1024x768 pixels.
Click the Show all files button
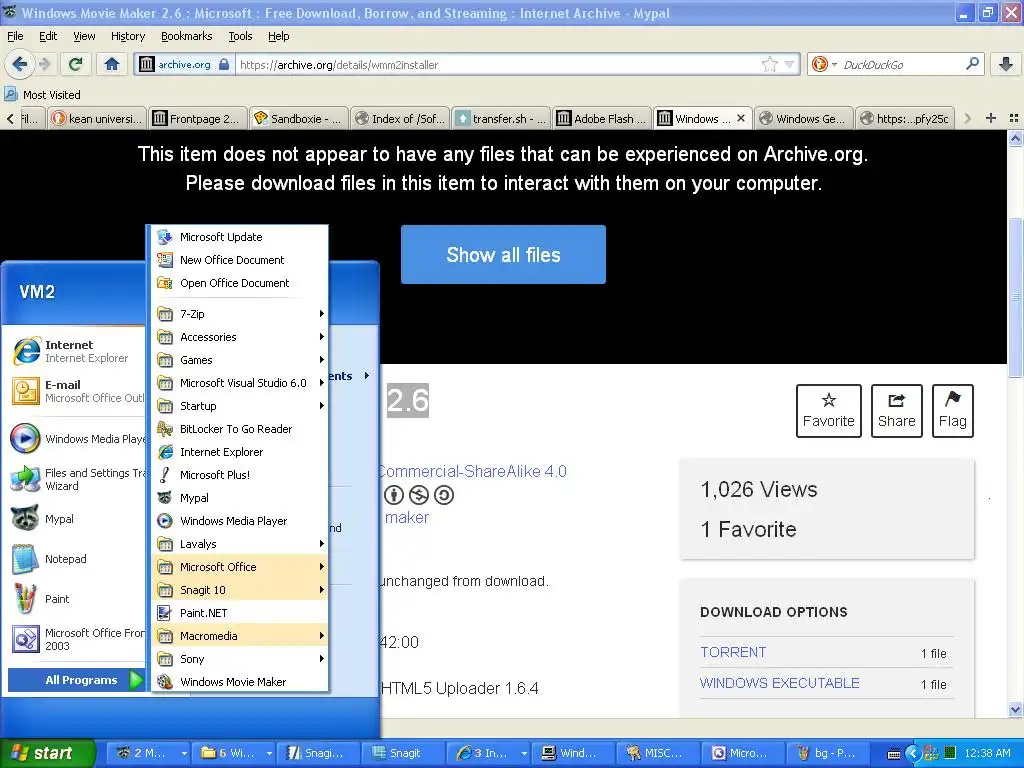click(503, 255)
